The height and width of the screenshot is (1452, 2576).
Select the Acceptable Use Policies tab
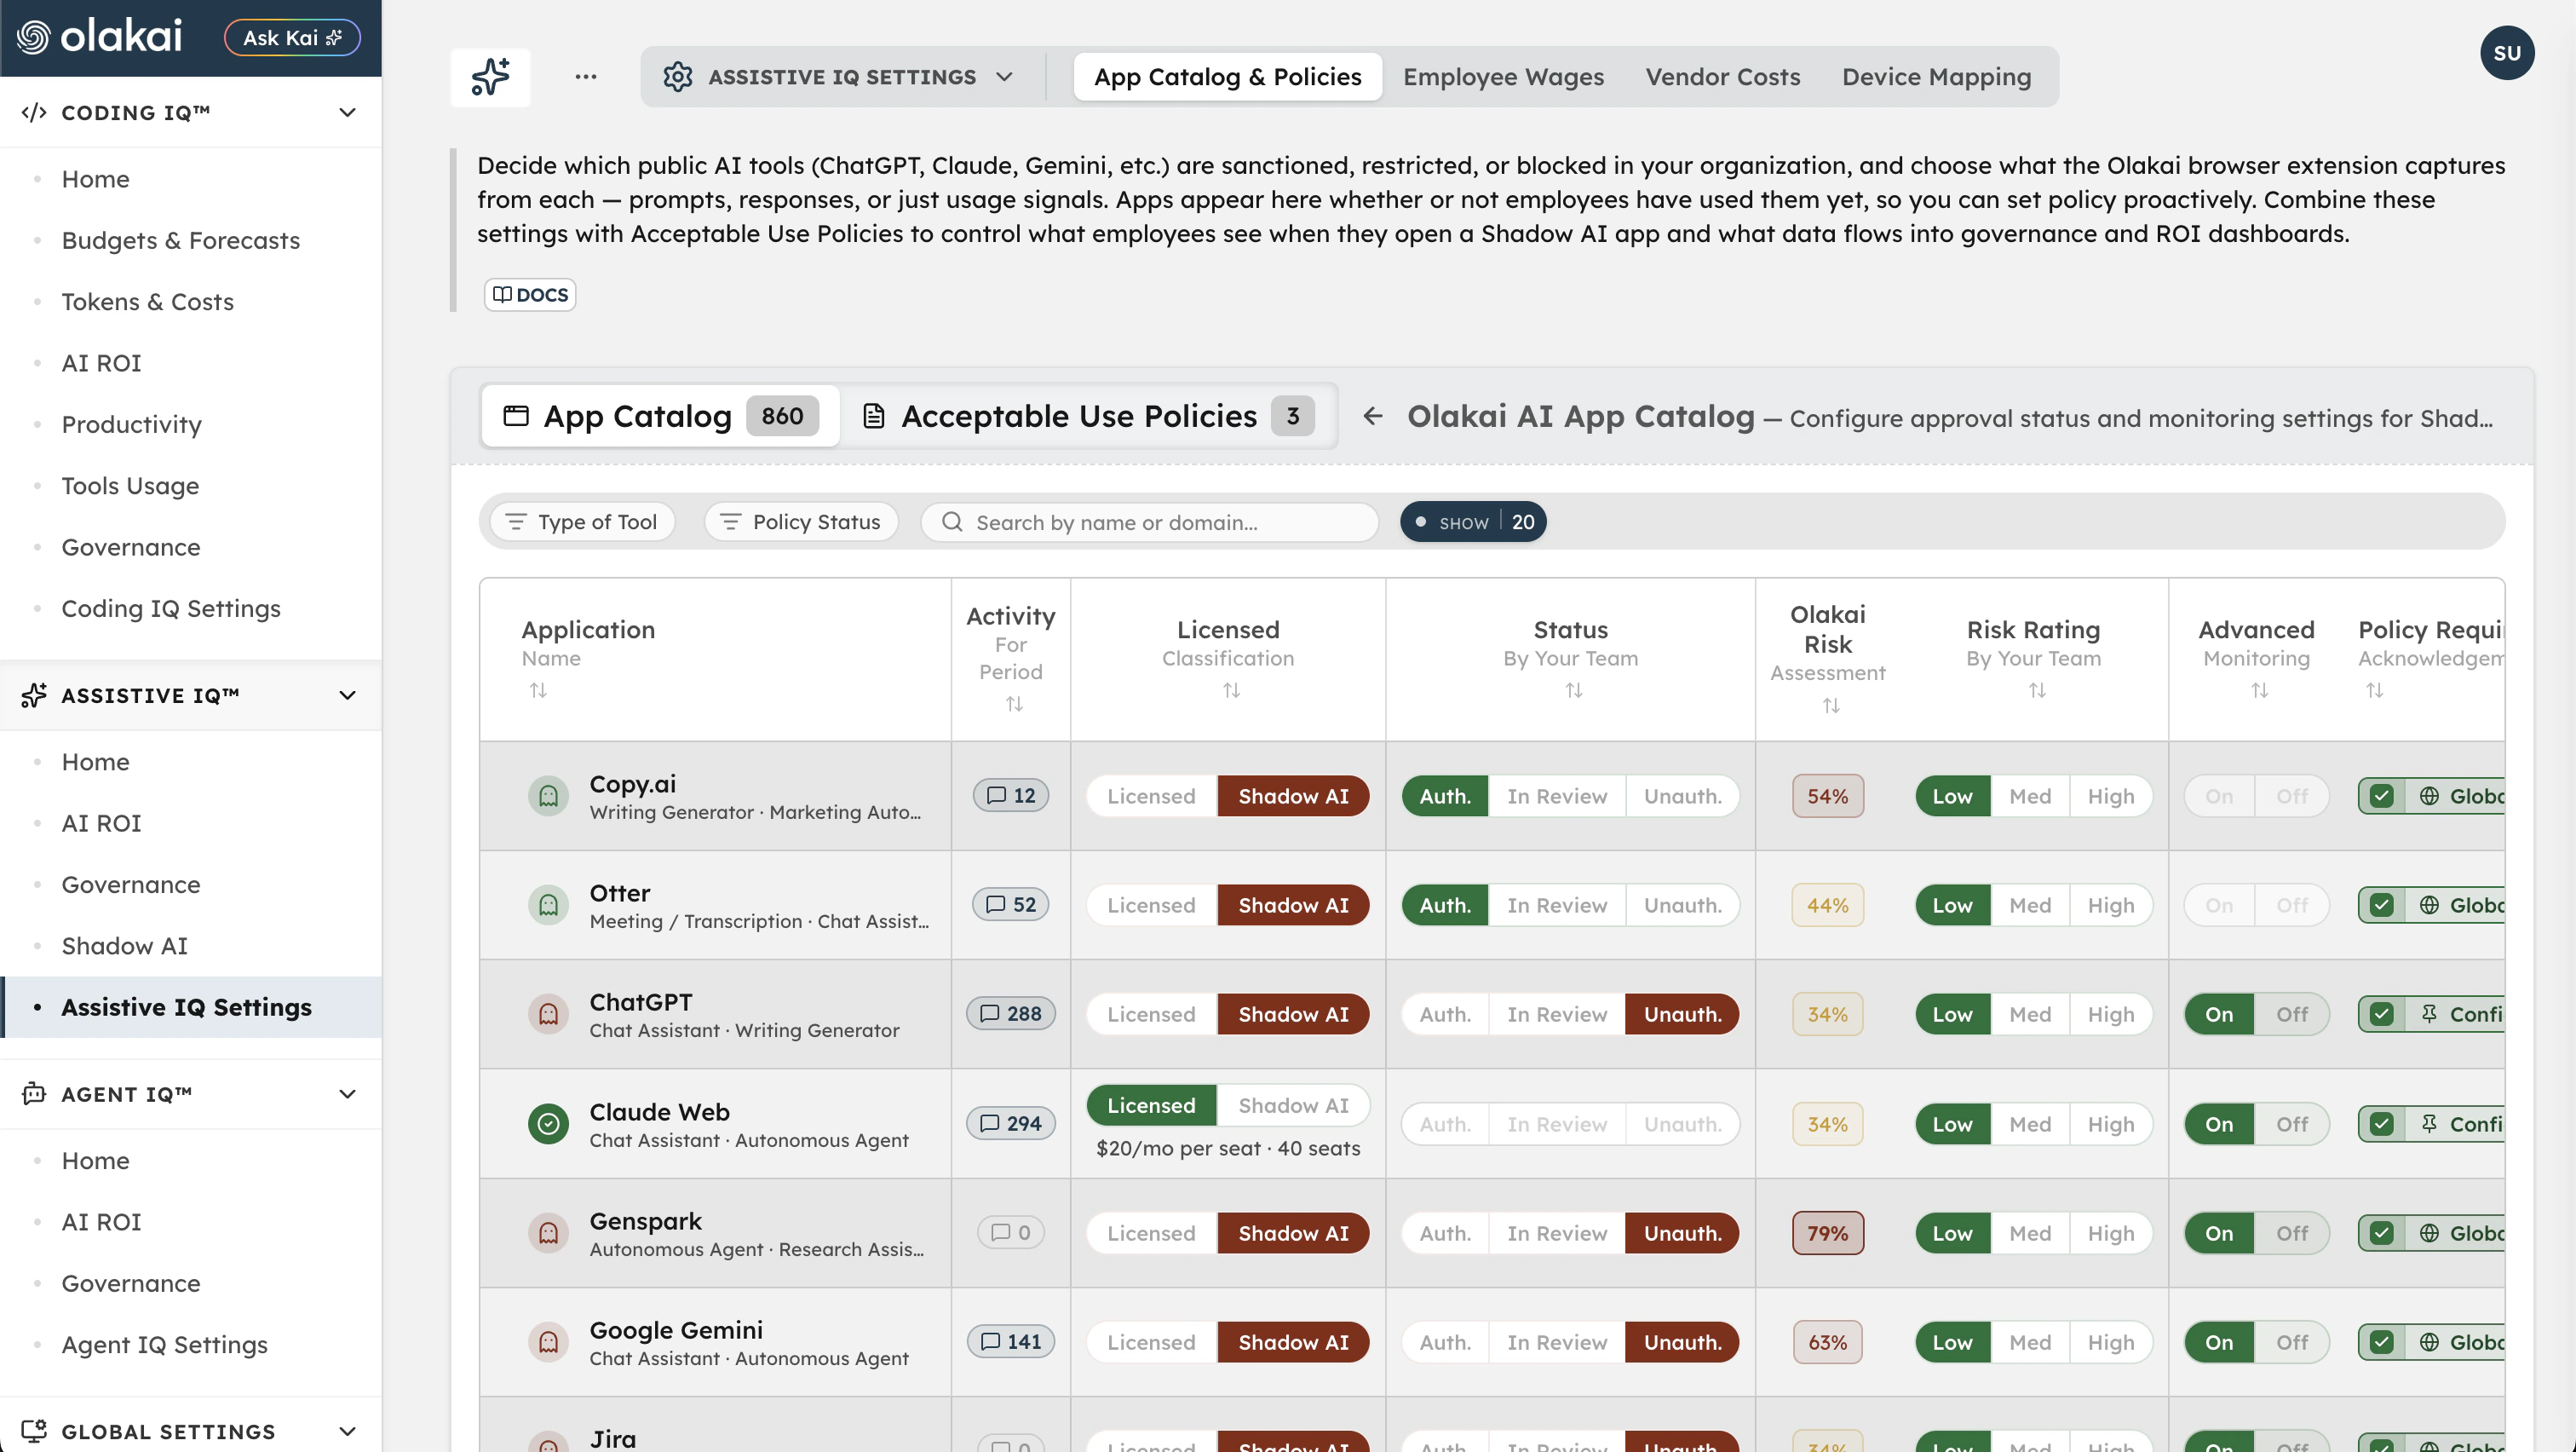pyautogui.click(x=1087, y=416)
